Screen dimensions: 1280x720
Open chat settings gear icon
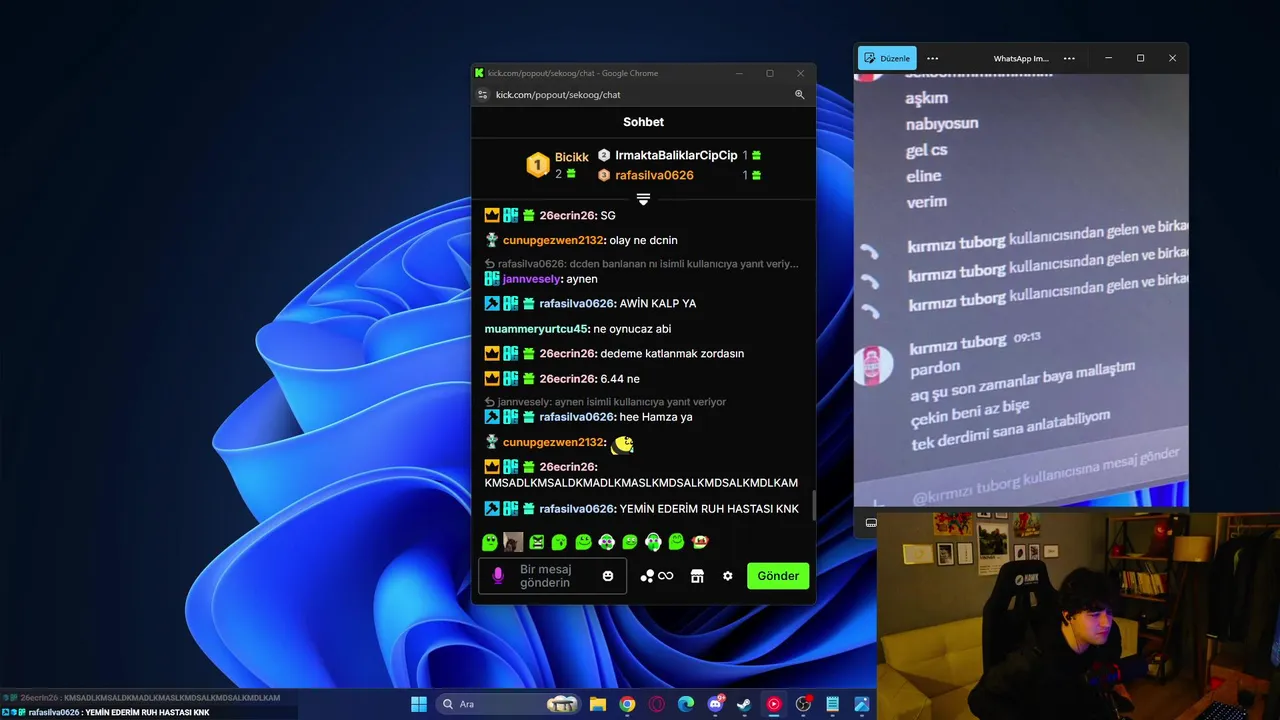[728, 576]
